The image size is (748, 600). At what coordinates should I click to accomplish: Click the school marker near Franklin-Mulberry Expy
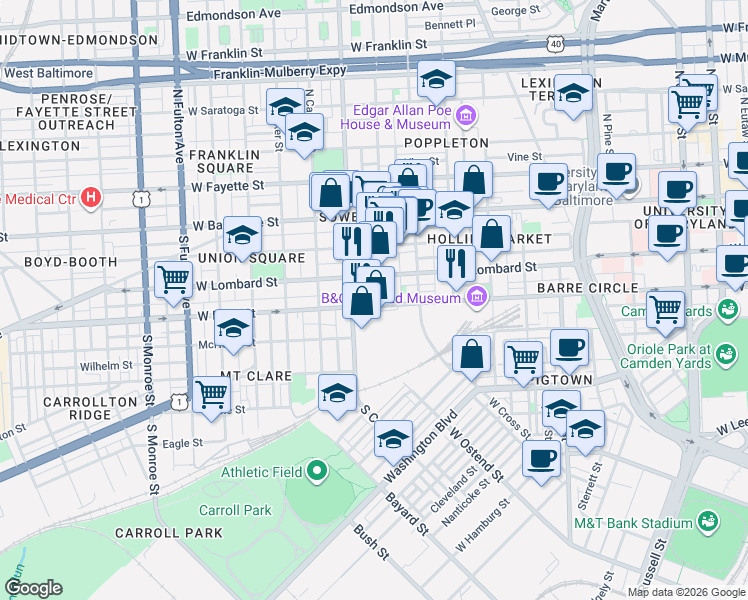[x=436, y=80]
